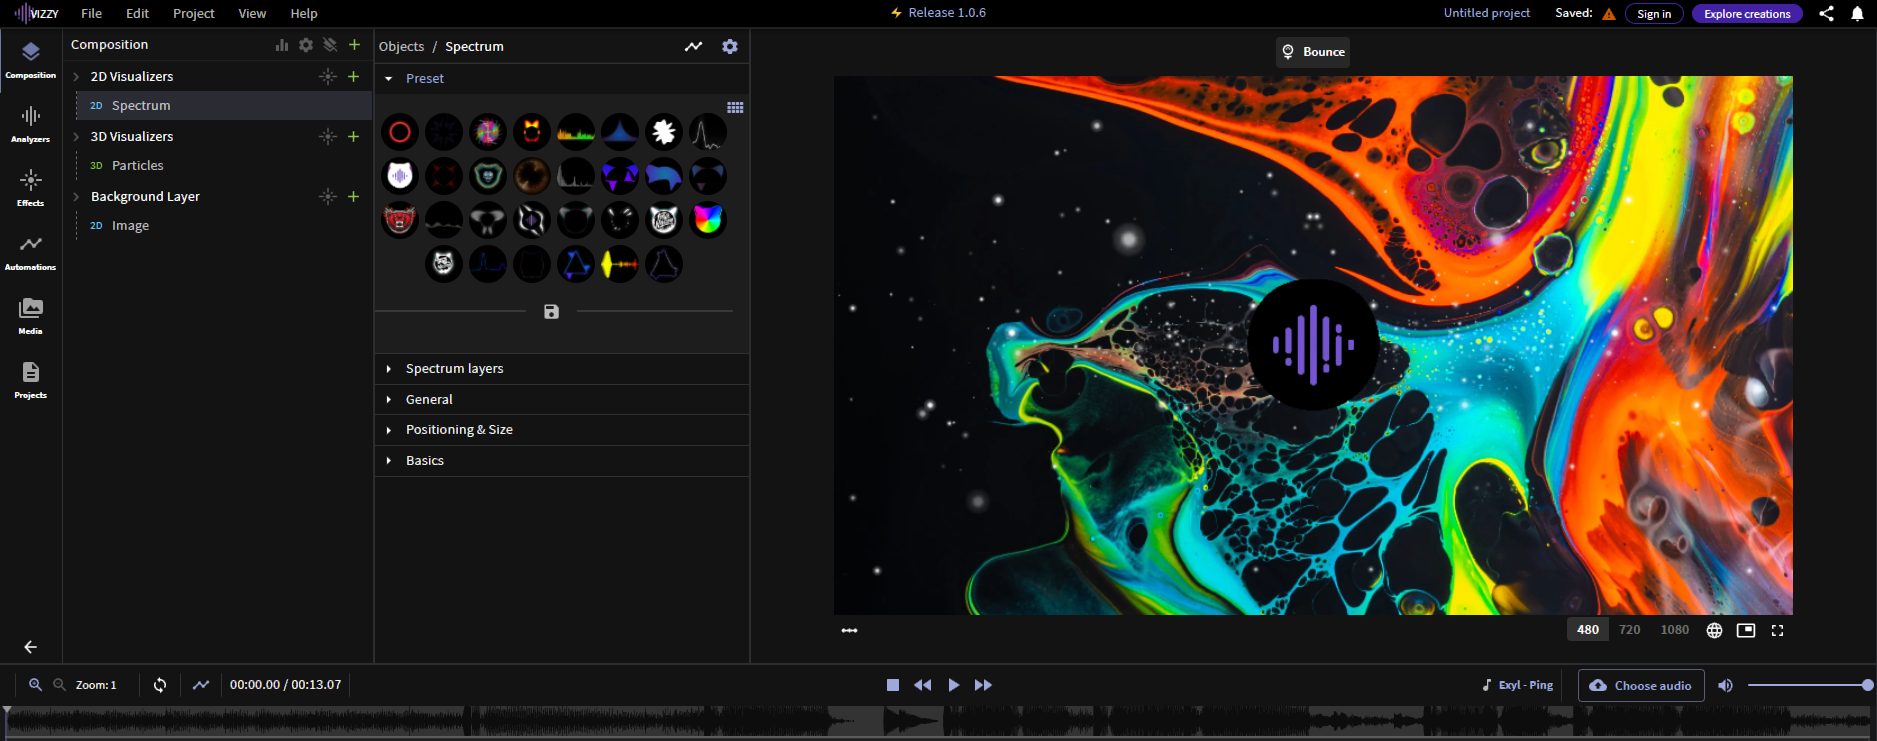Screen dimensions: 1877x741
Task: Click the Saved warning triangle icon
Action: tap(1609, 14)
